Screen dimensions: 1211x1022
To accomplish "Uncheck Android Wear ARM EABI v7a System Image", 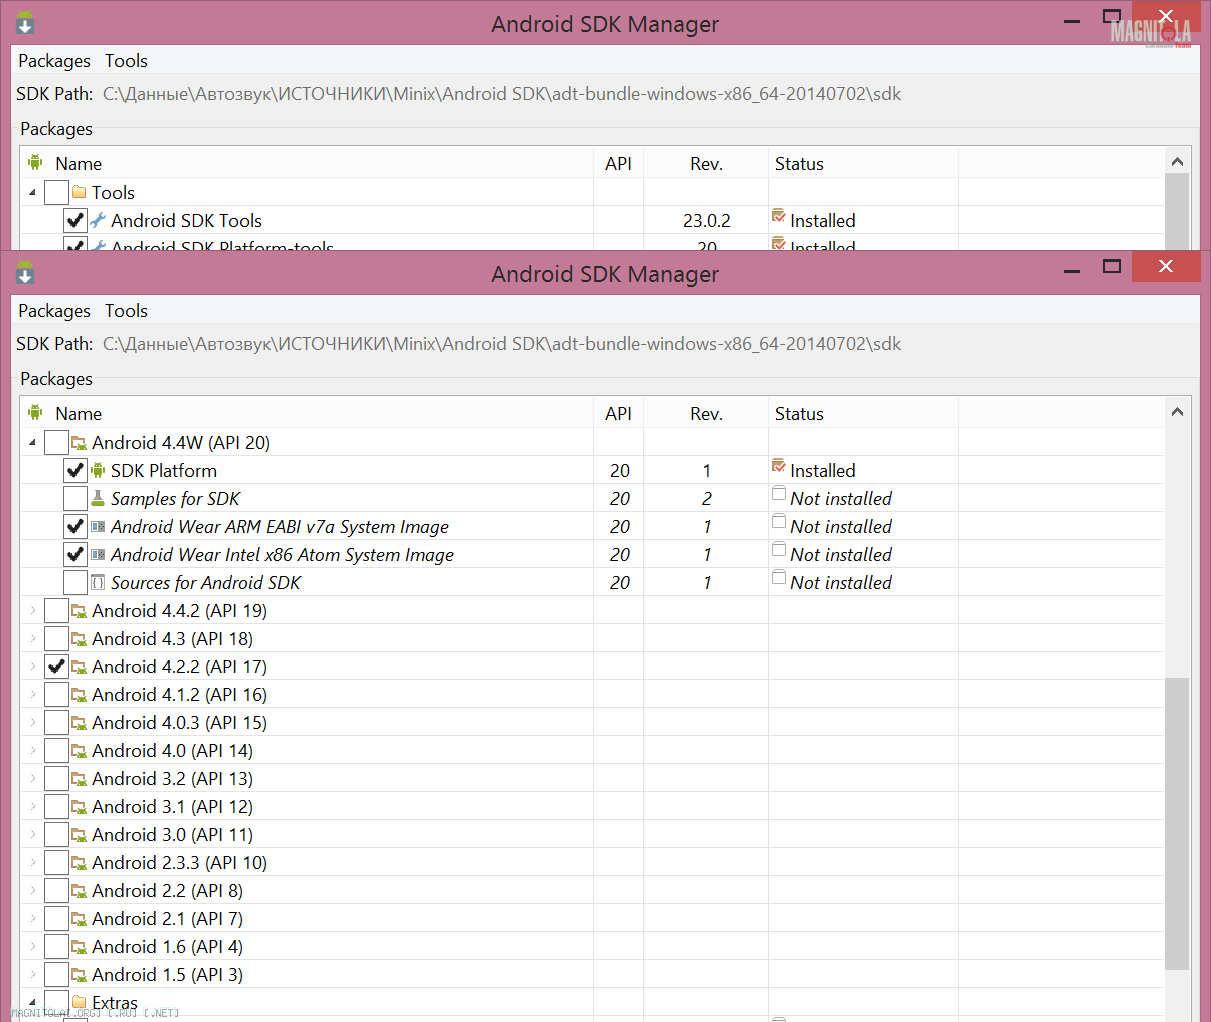I will click(x=75, y=526).
